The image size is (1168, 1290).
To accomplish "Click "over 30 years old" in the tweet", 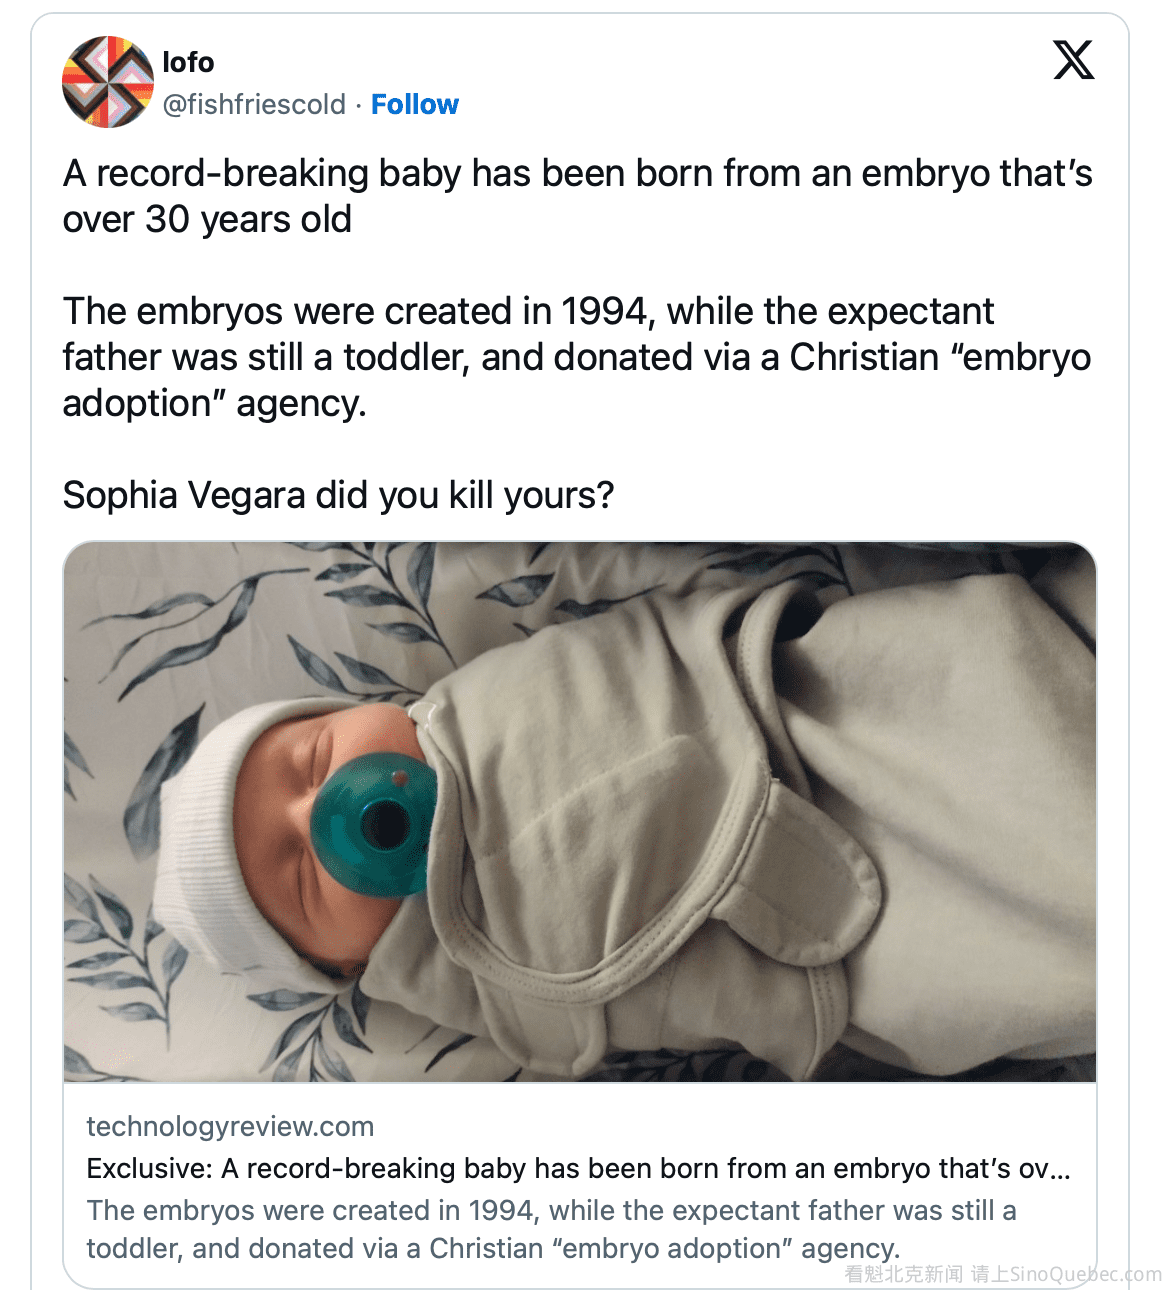I will coord(207,219).
